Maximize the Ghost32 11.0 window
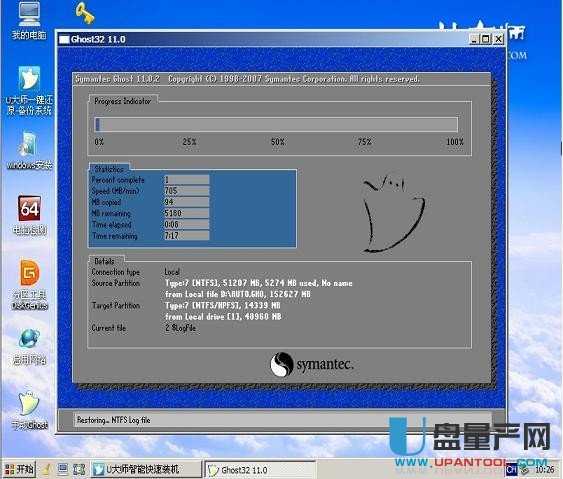Image resolution: width=563 pixels, height=479 pixels. pos(485,39)
